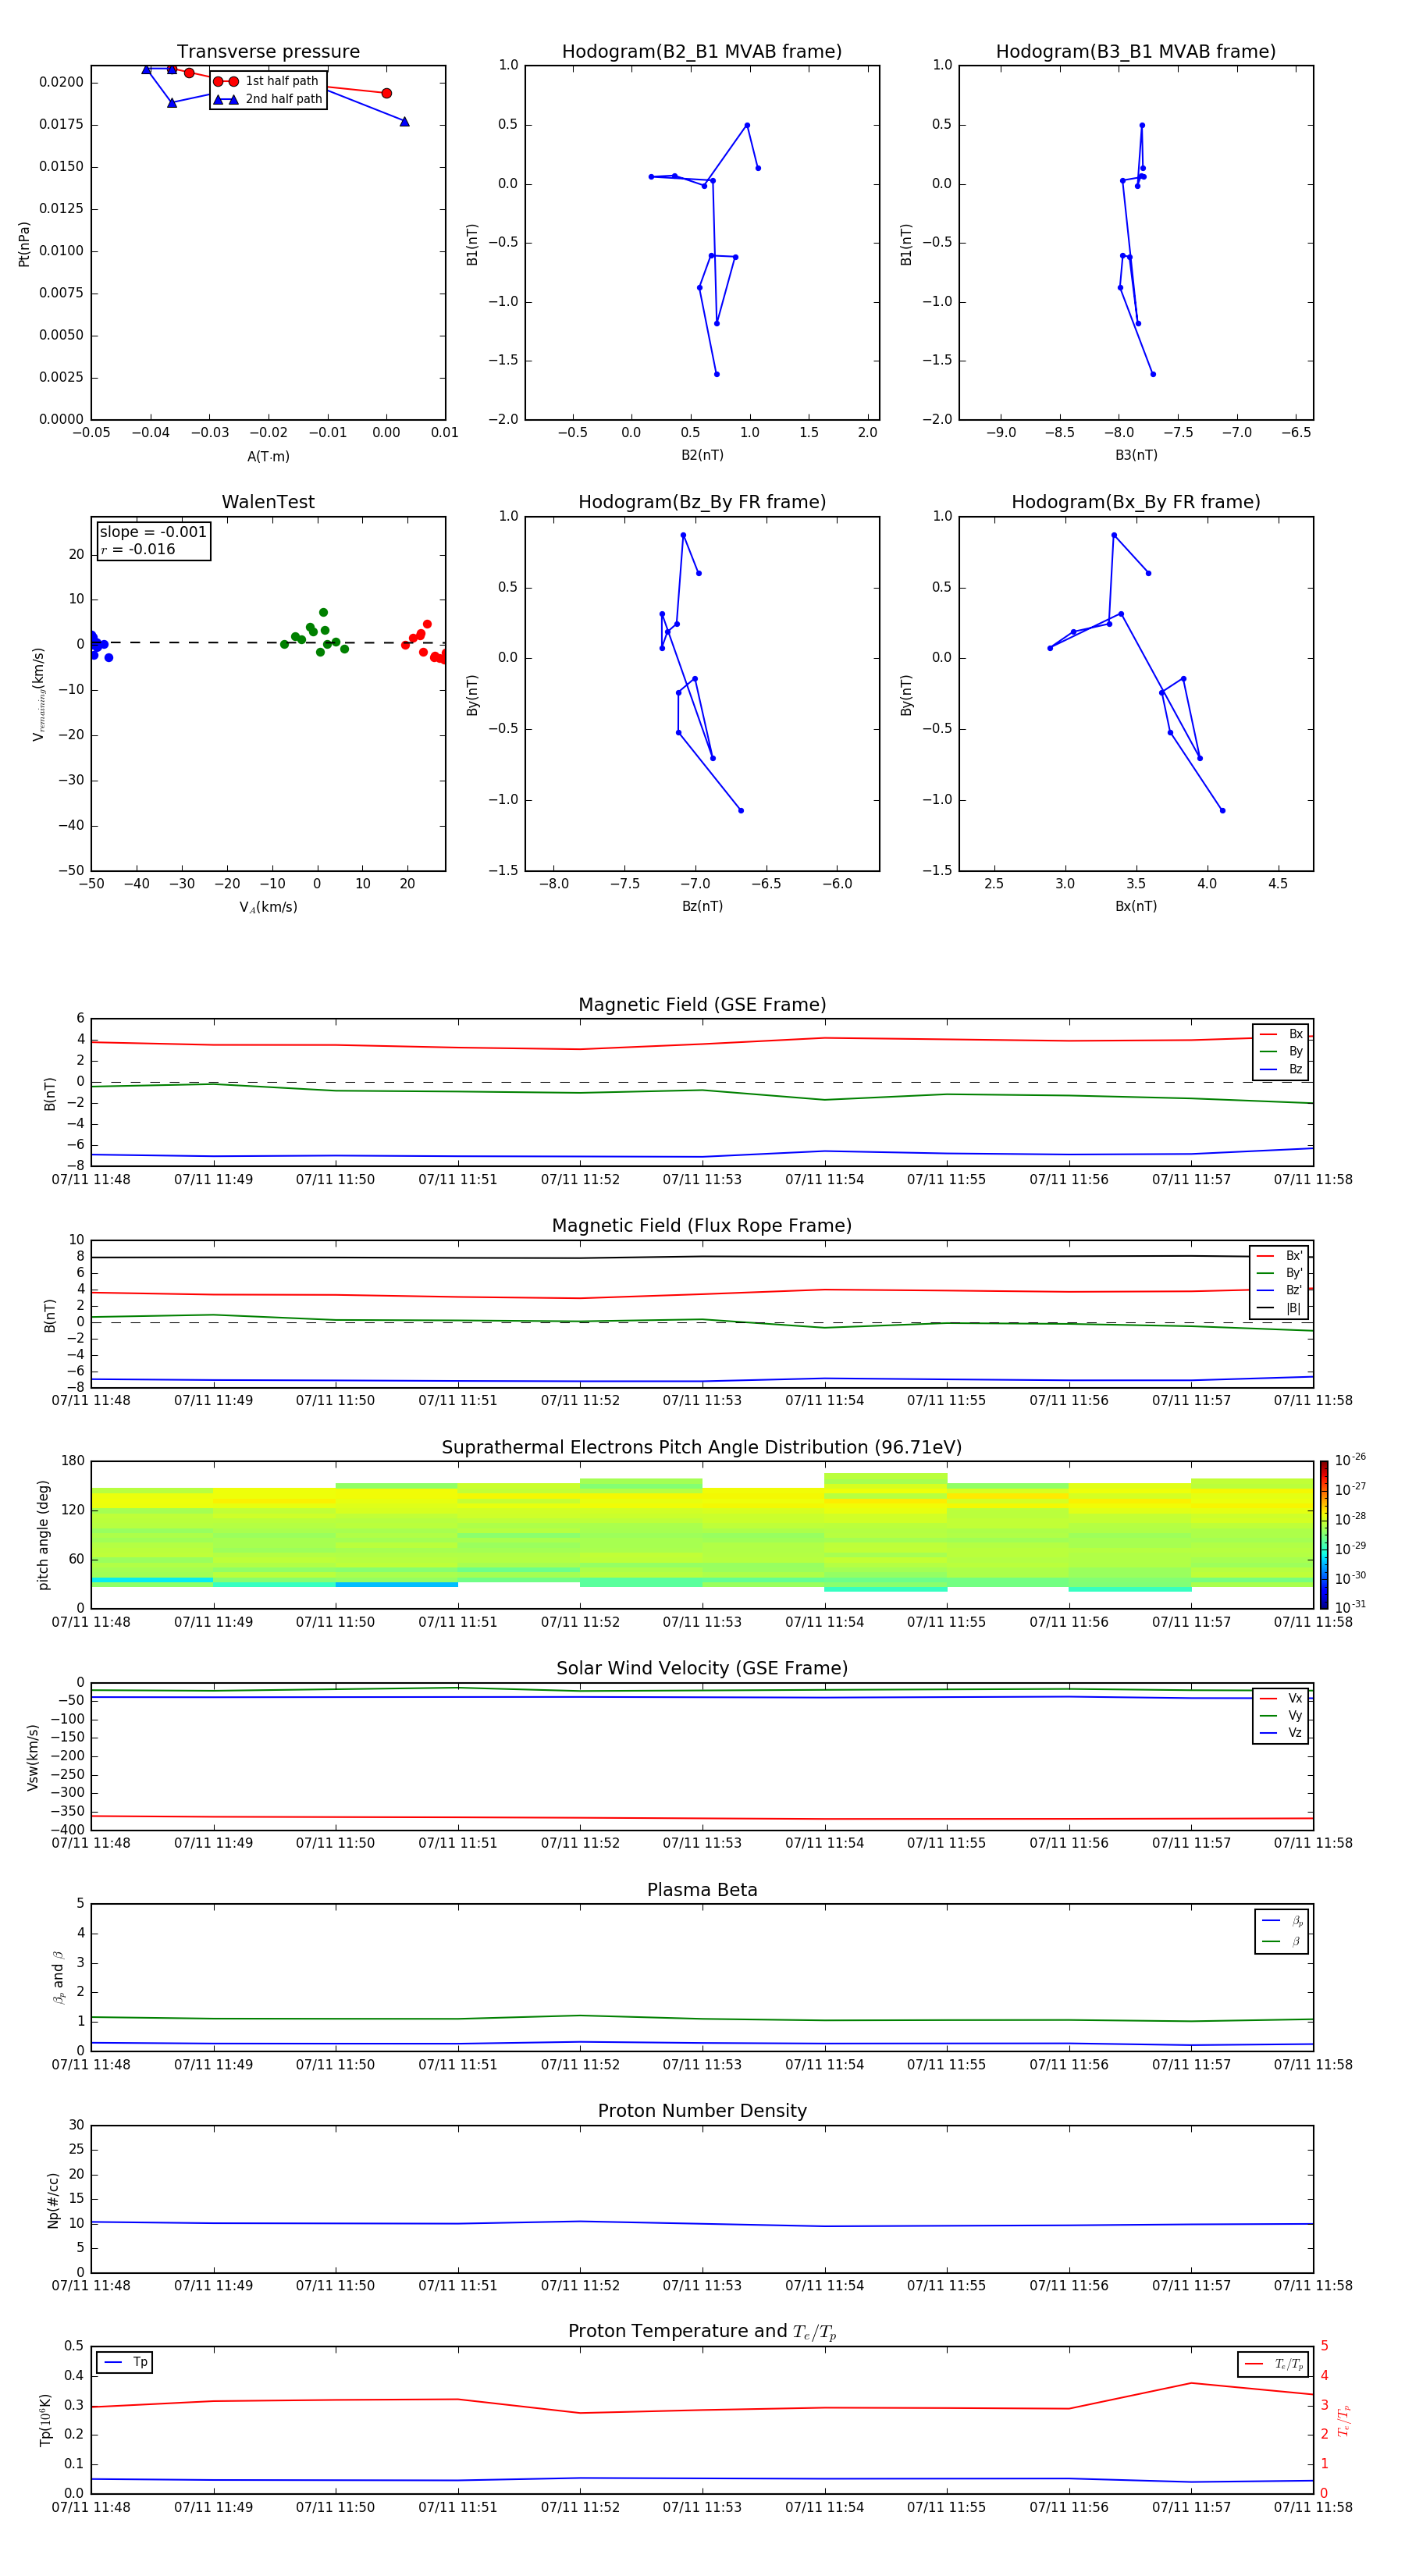Click the 'A(T·m)' x-axis label
Image resolution: width=1405 pixels, height=2576 pixels.
(x=268, y=457)
